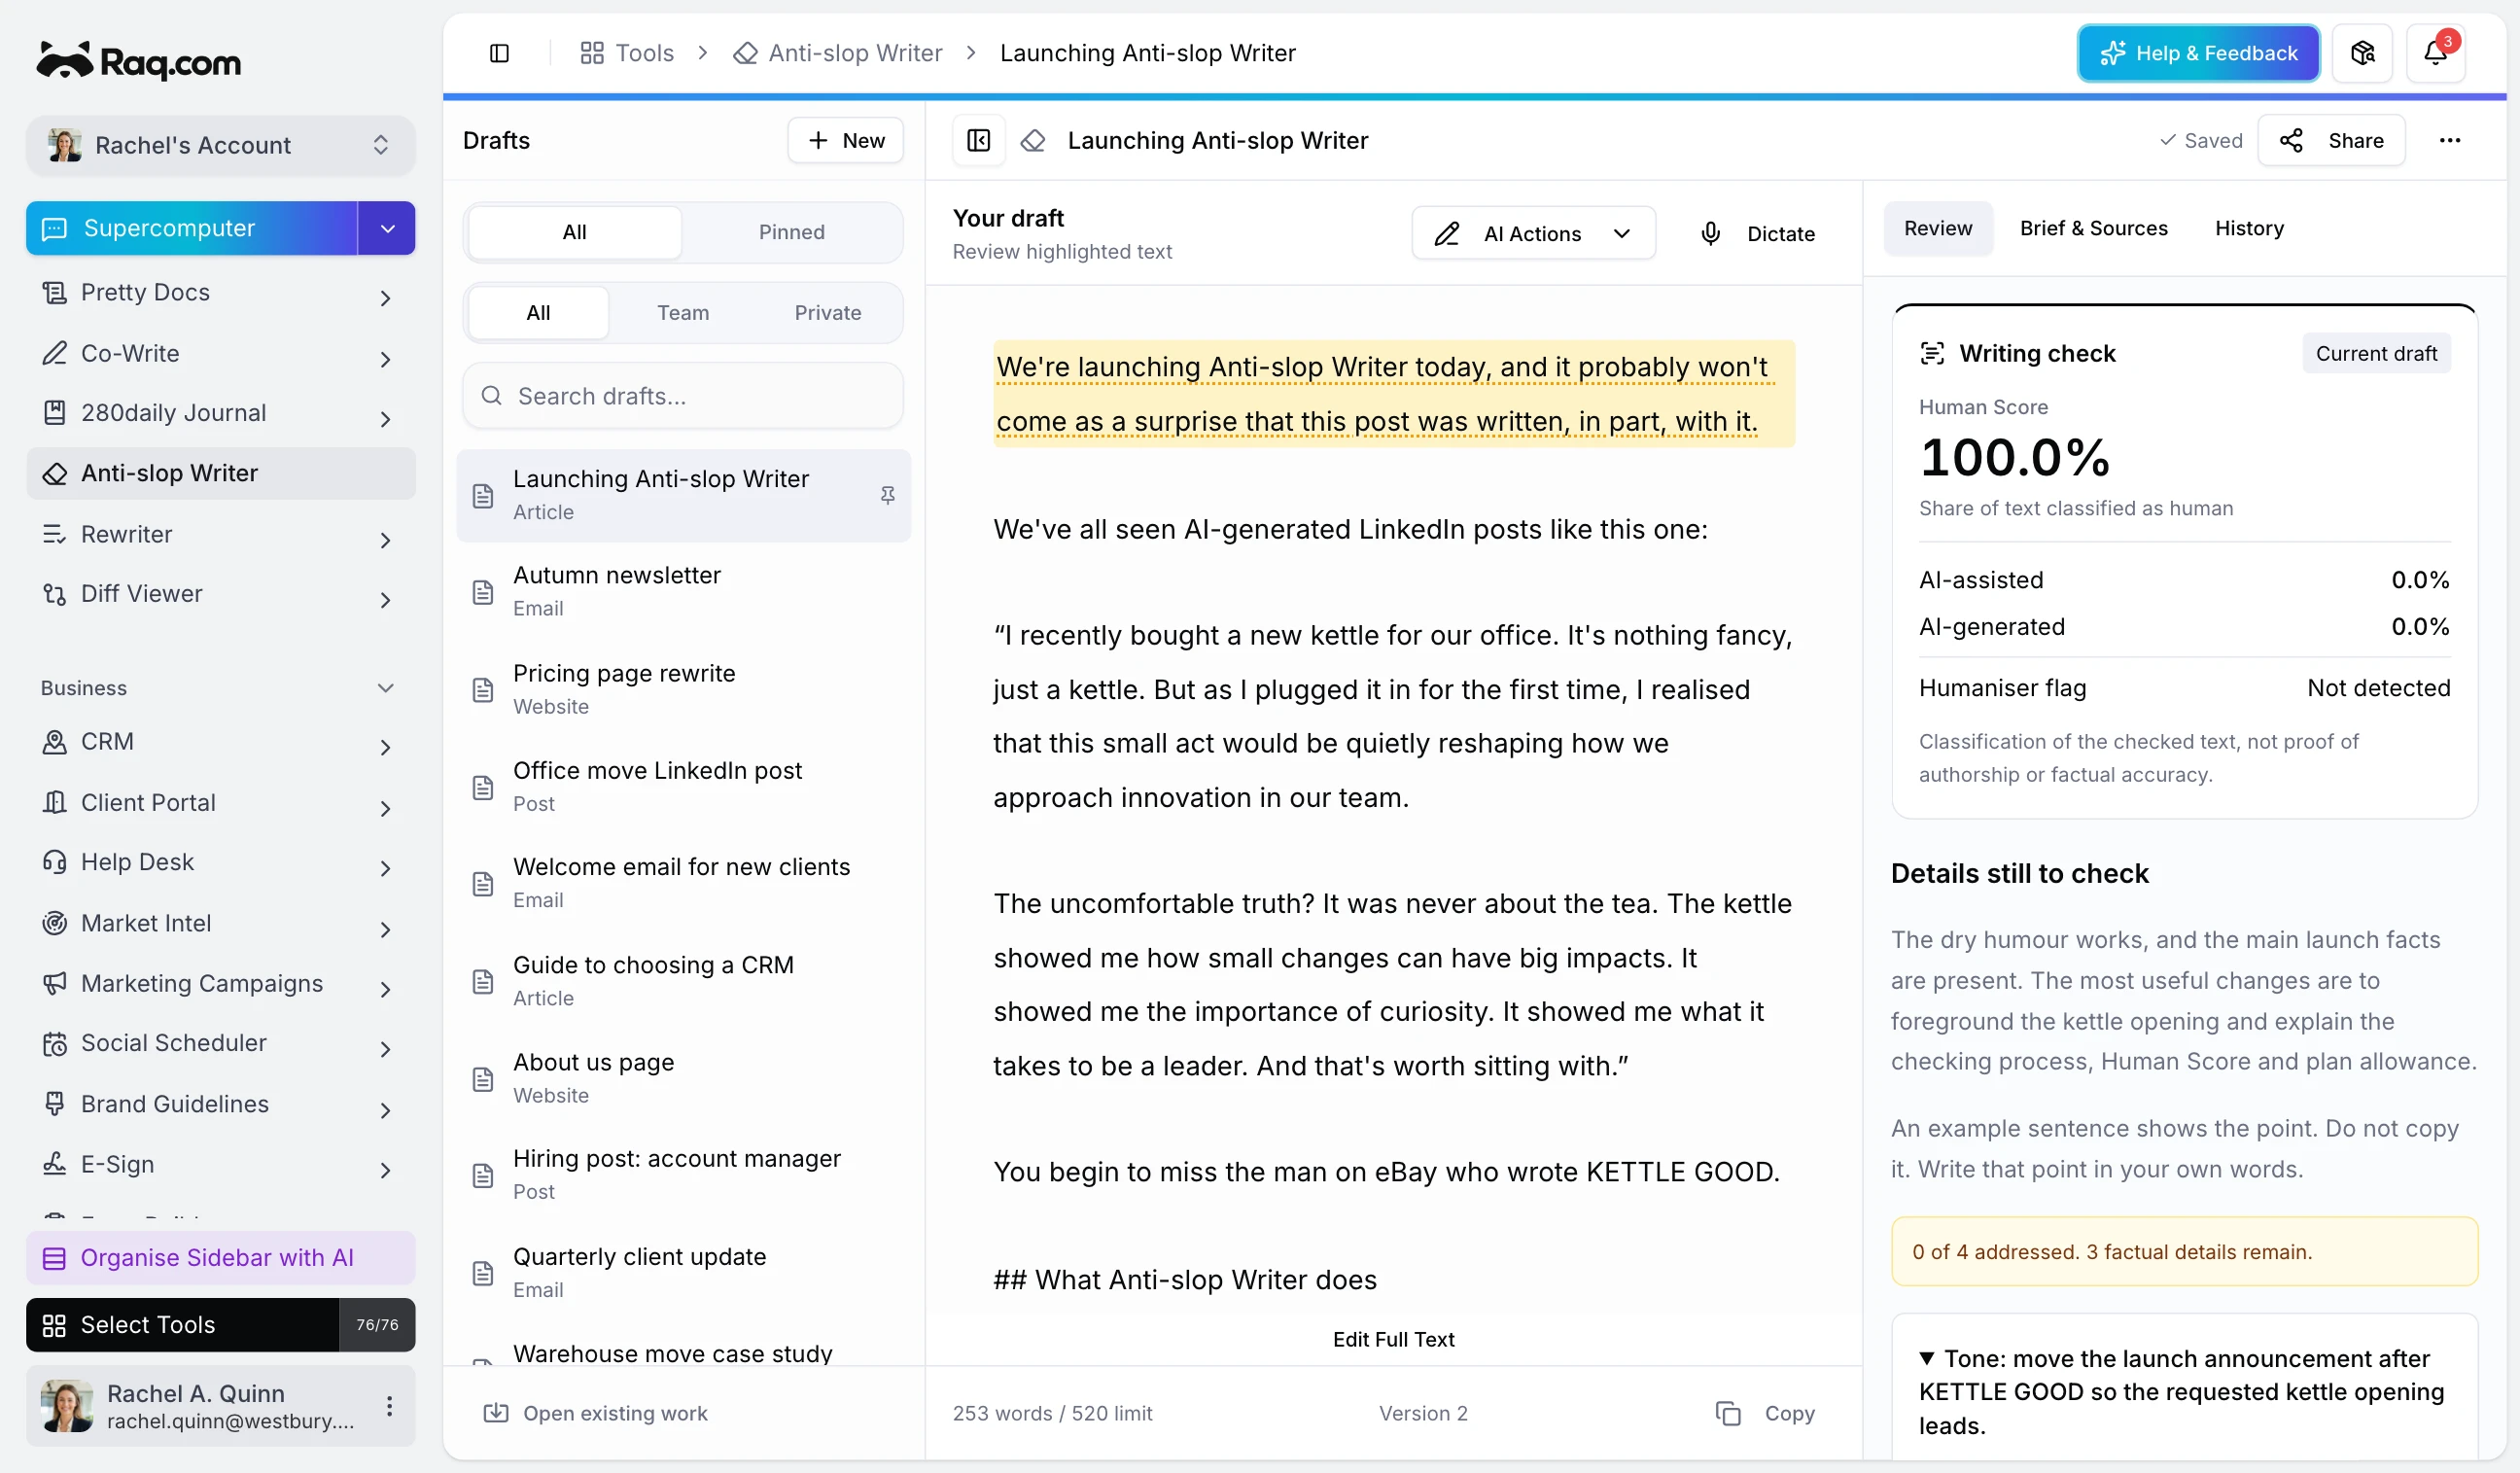This screenshot has width=2520, height=1473.
Task: Create a New draft
Action: [x=845, y=140]
